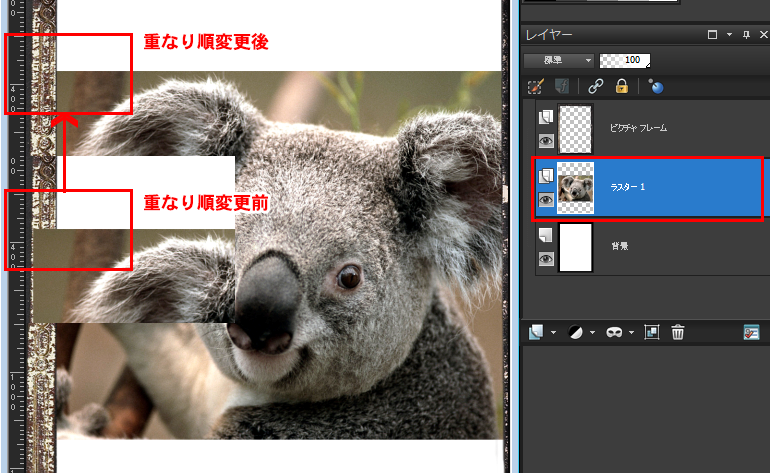This screenshot has height=473, width=770.
Task: Click the edit selection brush icon
Action: point(535,87)
